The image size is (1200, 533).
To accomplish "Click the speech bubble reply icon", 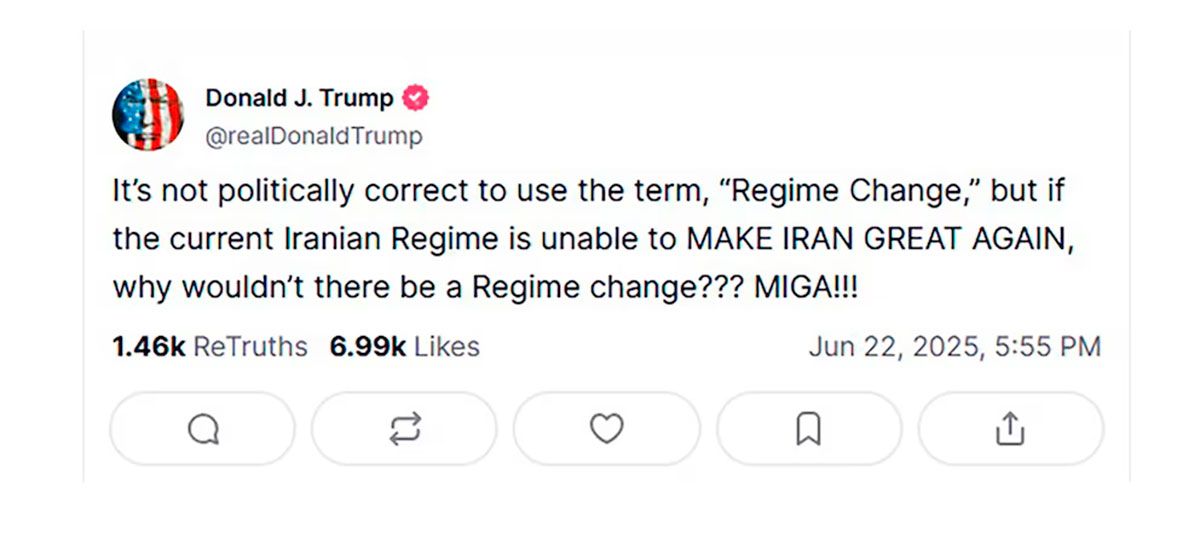I will pyautogui.click(x=203, y=429).
